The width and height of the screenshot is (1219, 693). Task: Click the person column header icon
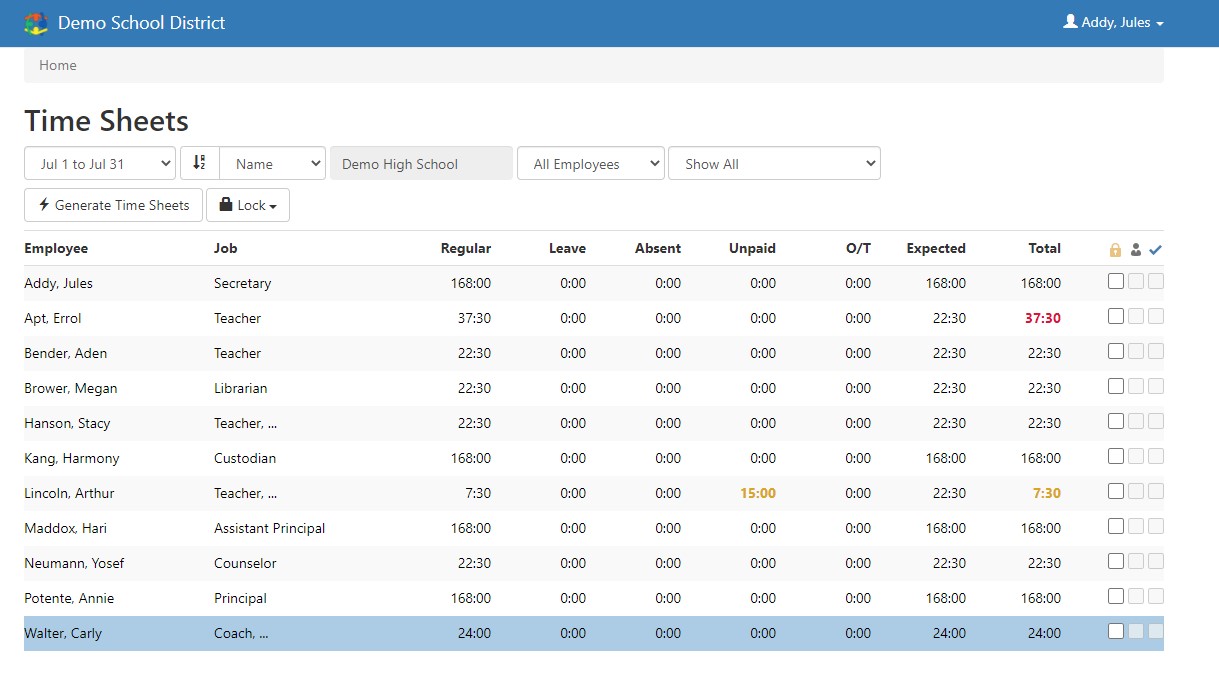click(x=1135, y=249)
